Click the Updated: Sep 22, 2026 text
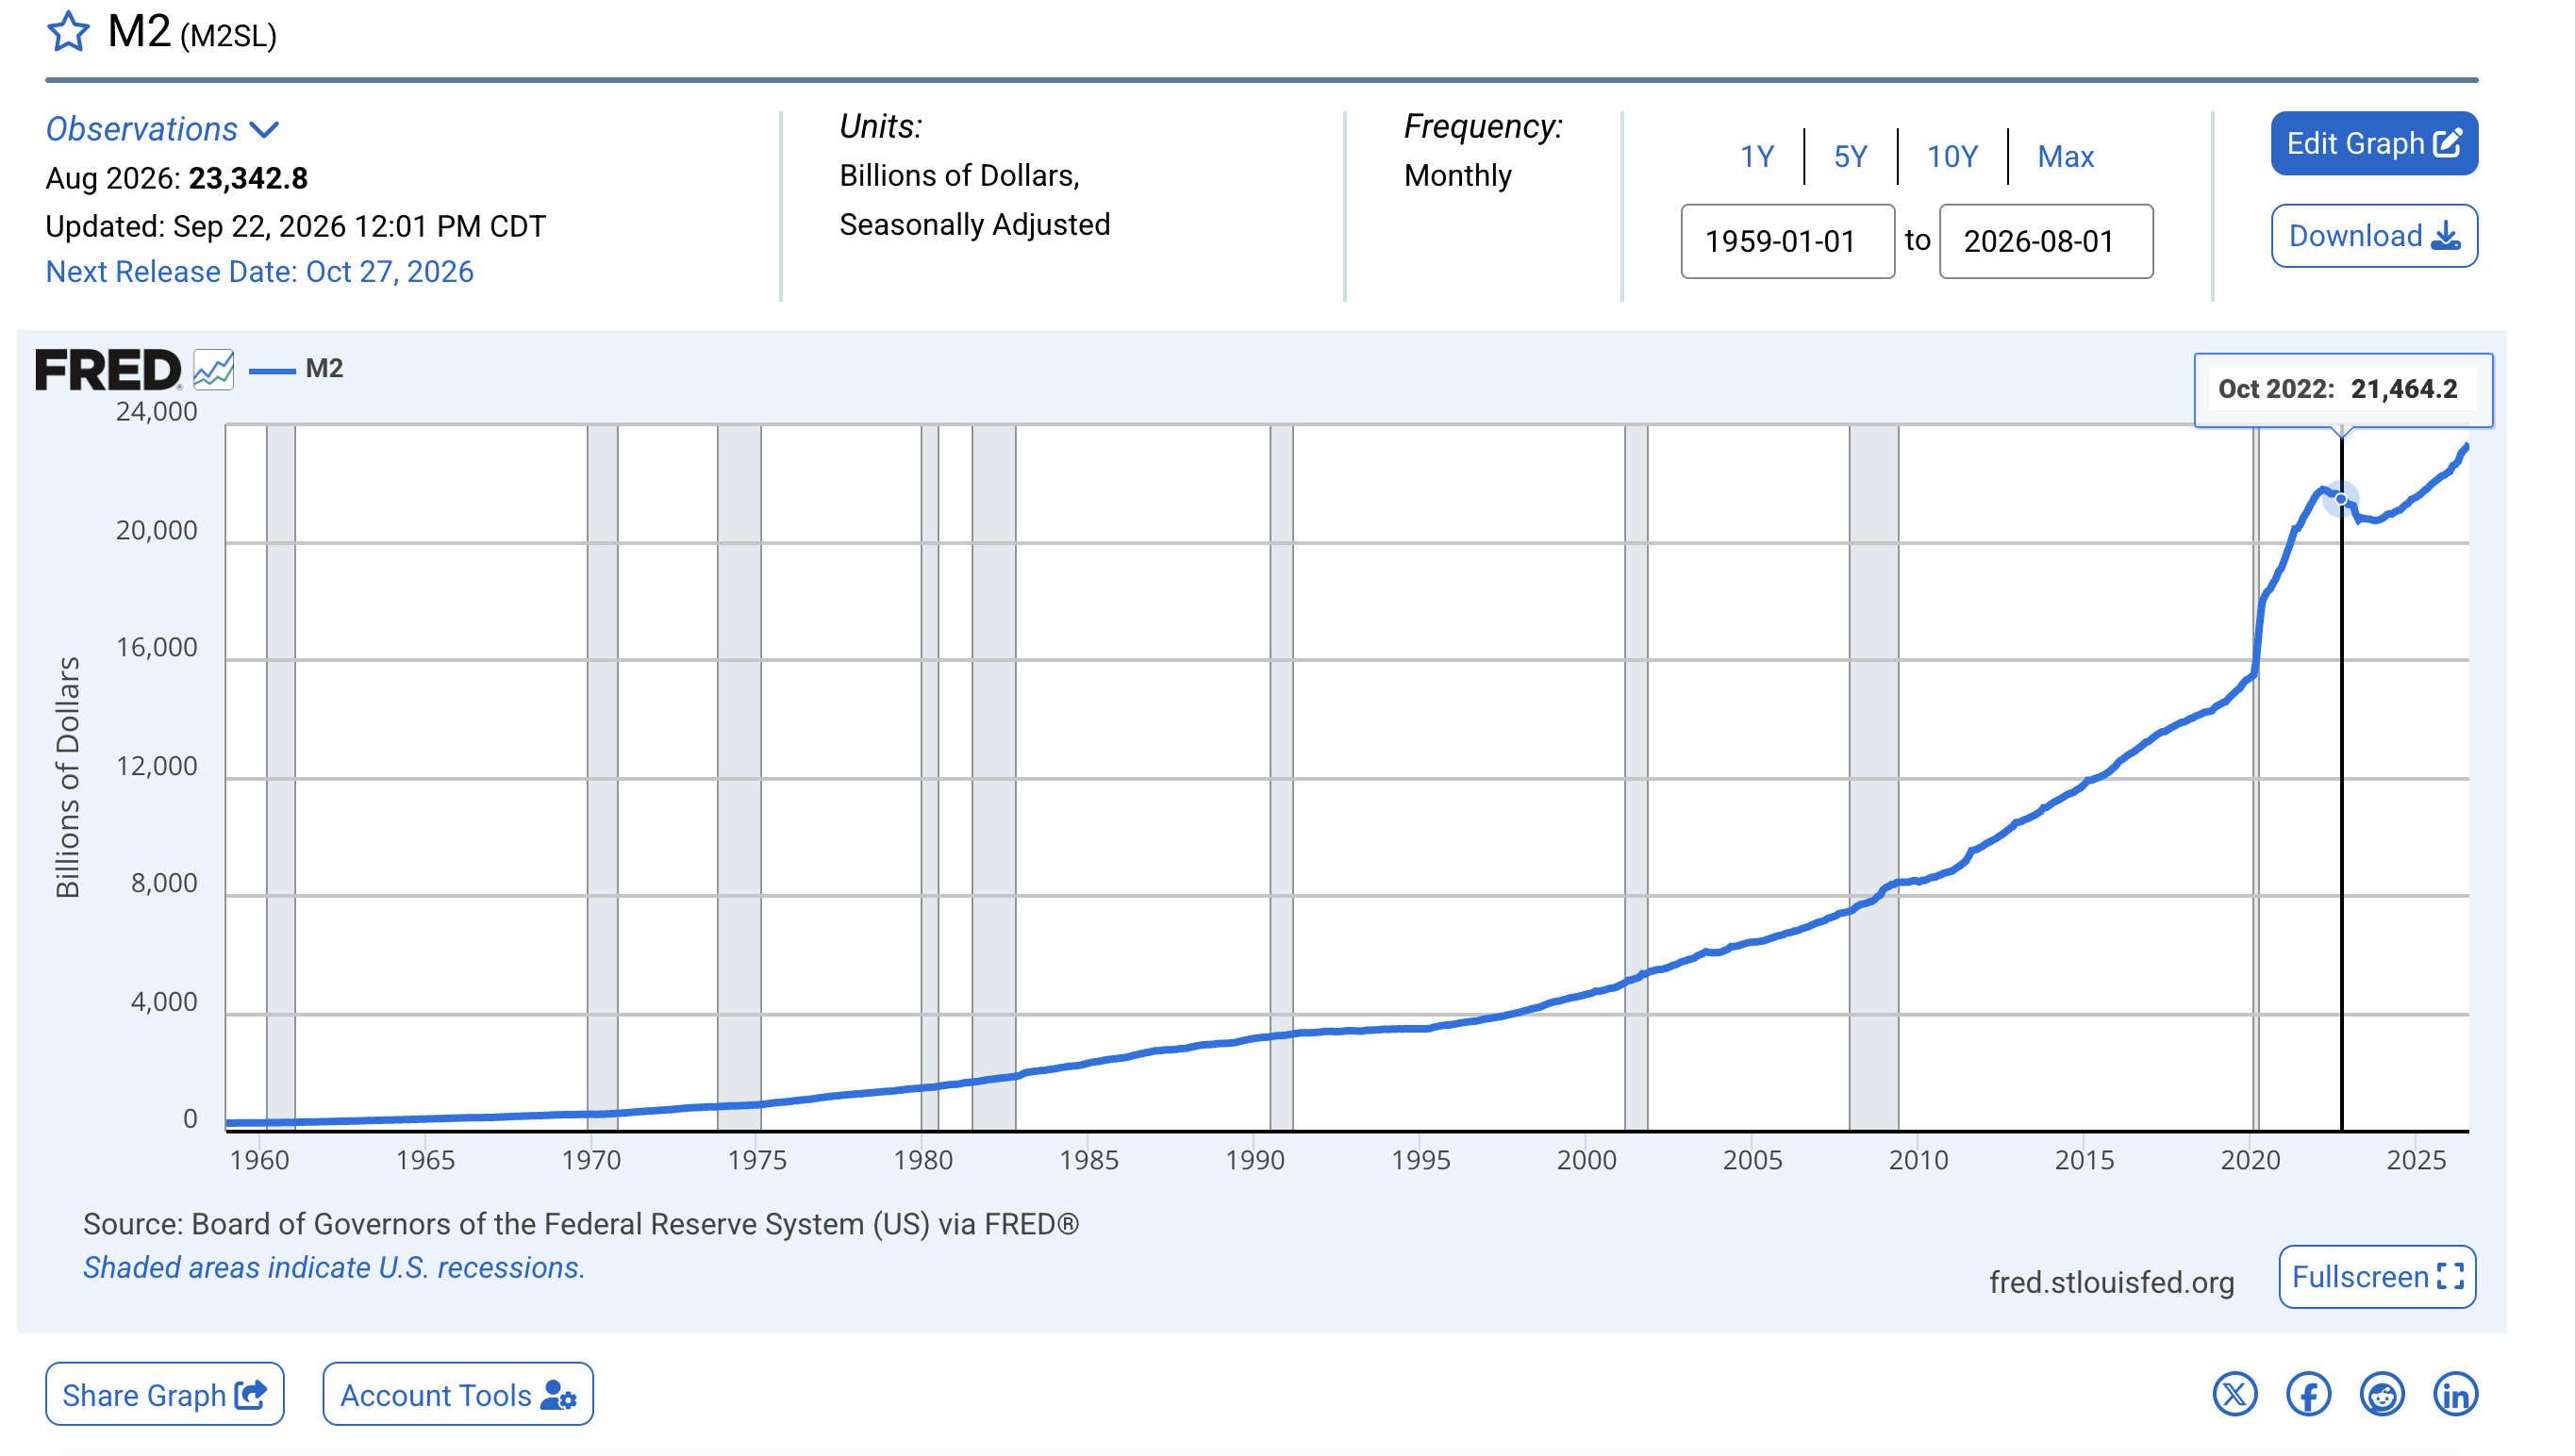2575x1456 pixels. [296, 226]
